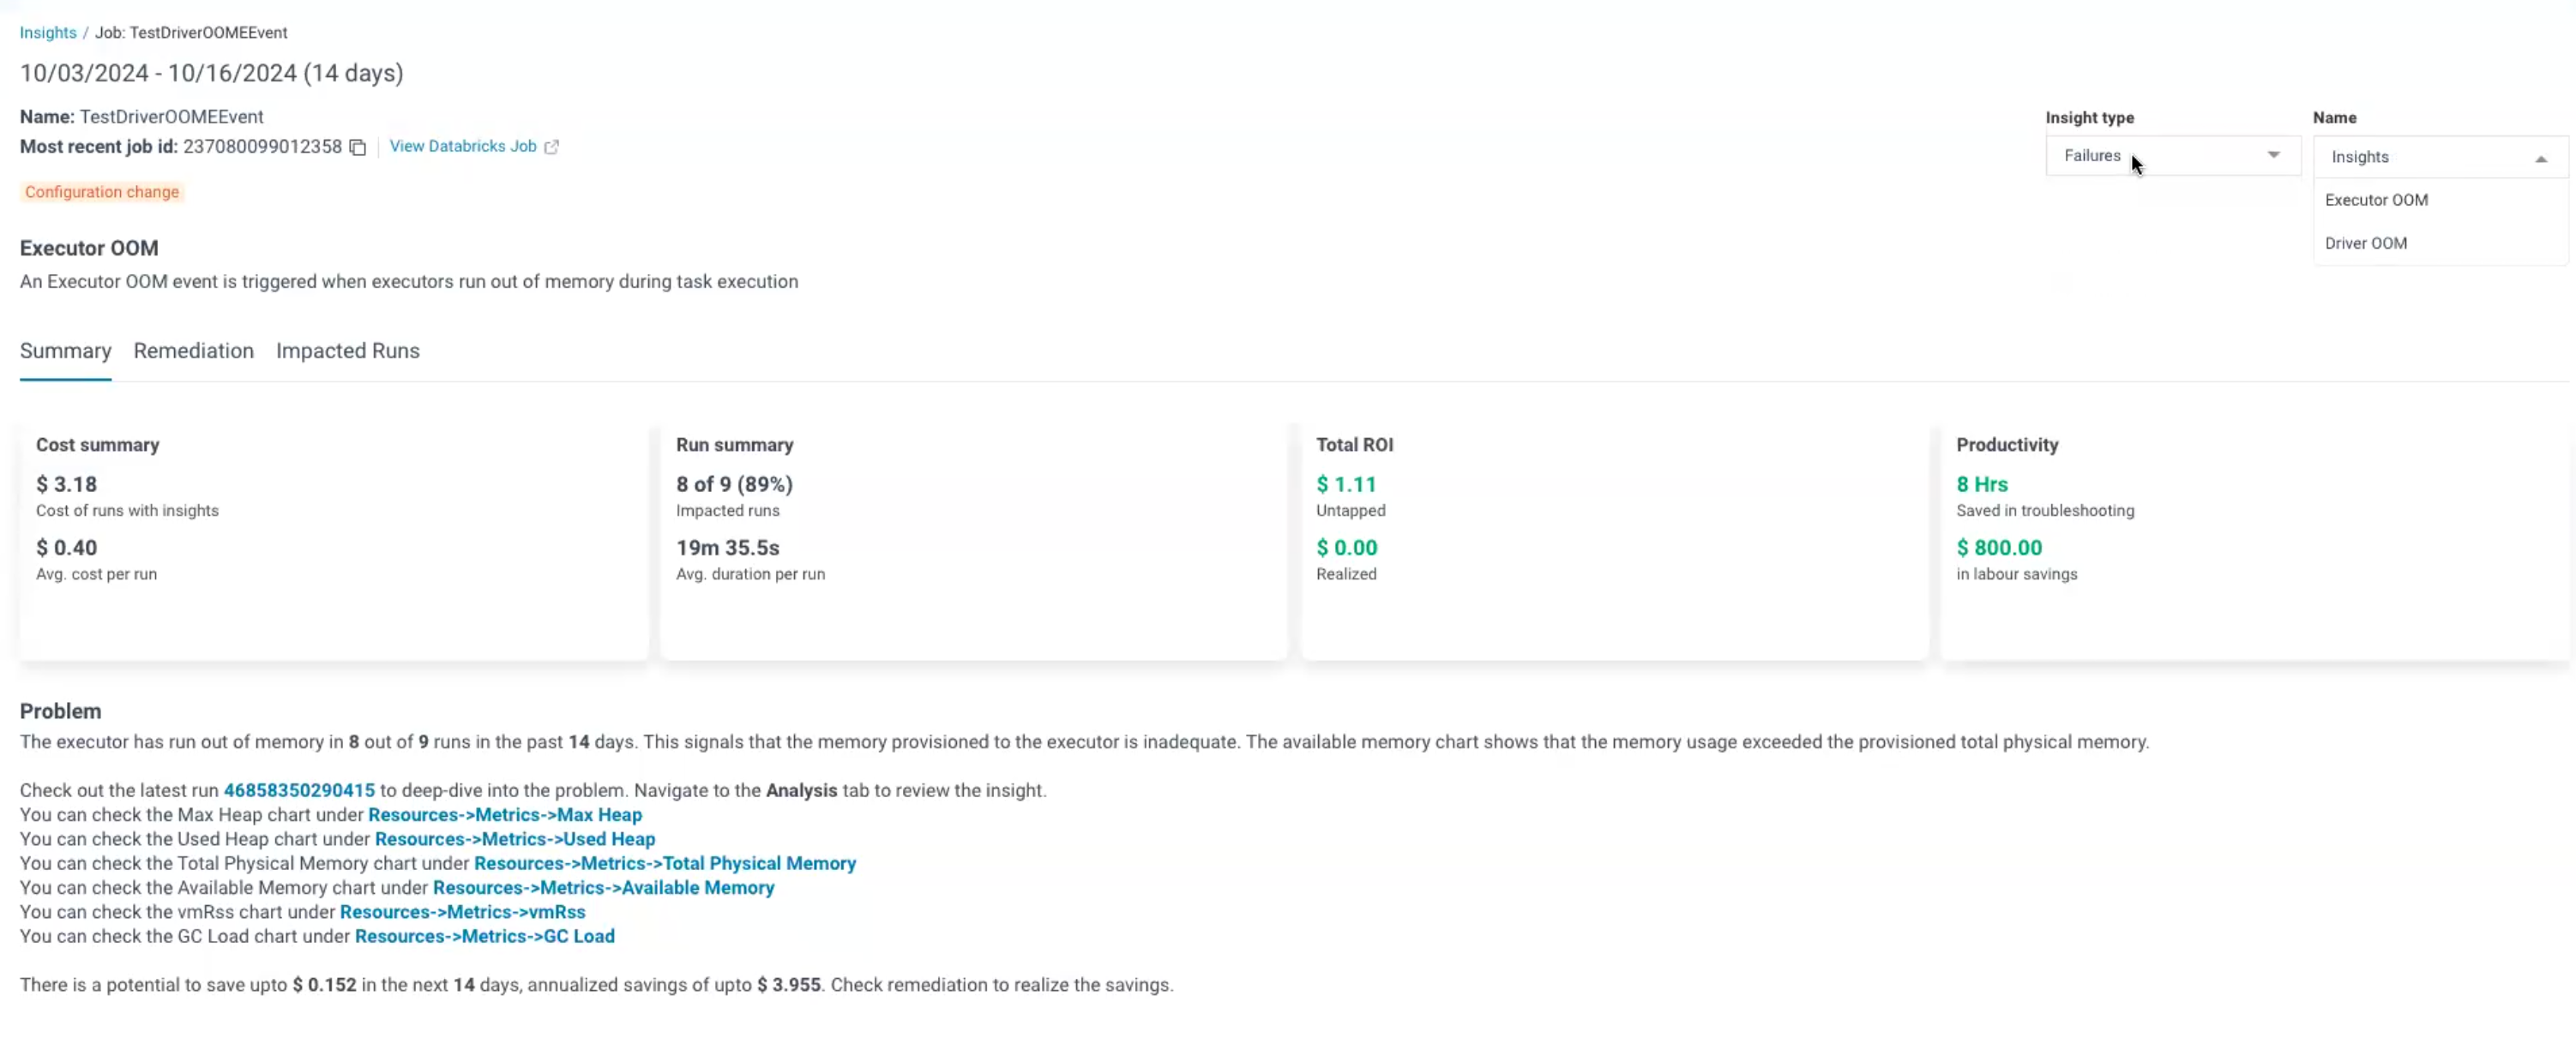Switch to the Remediation tab
This screenshot has height=1044, width=2576.
pyautogui.click(x=193, y=351)
